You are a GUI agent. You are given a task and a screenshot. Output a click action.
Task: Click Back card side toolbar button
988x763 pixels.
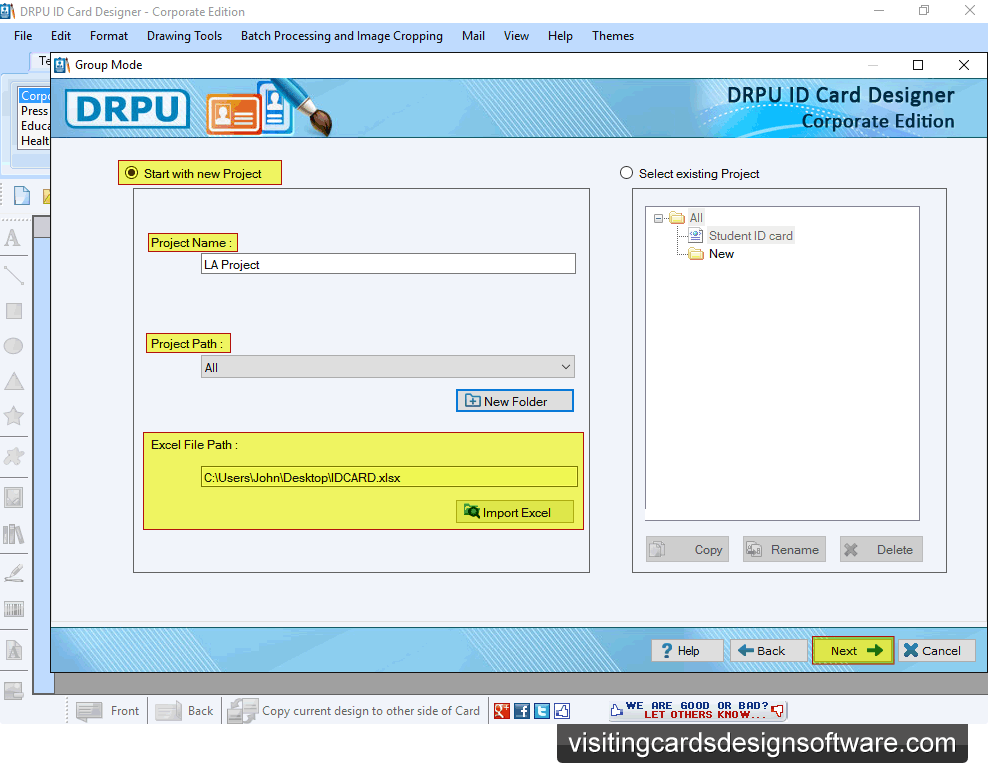point(184,711)
